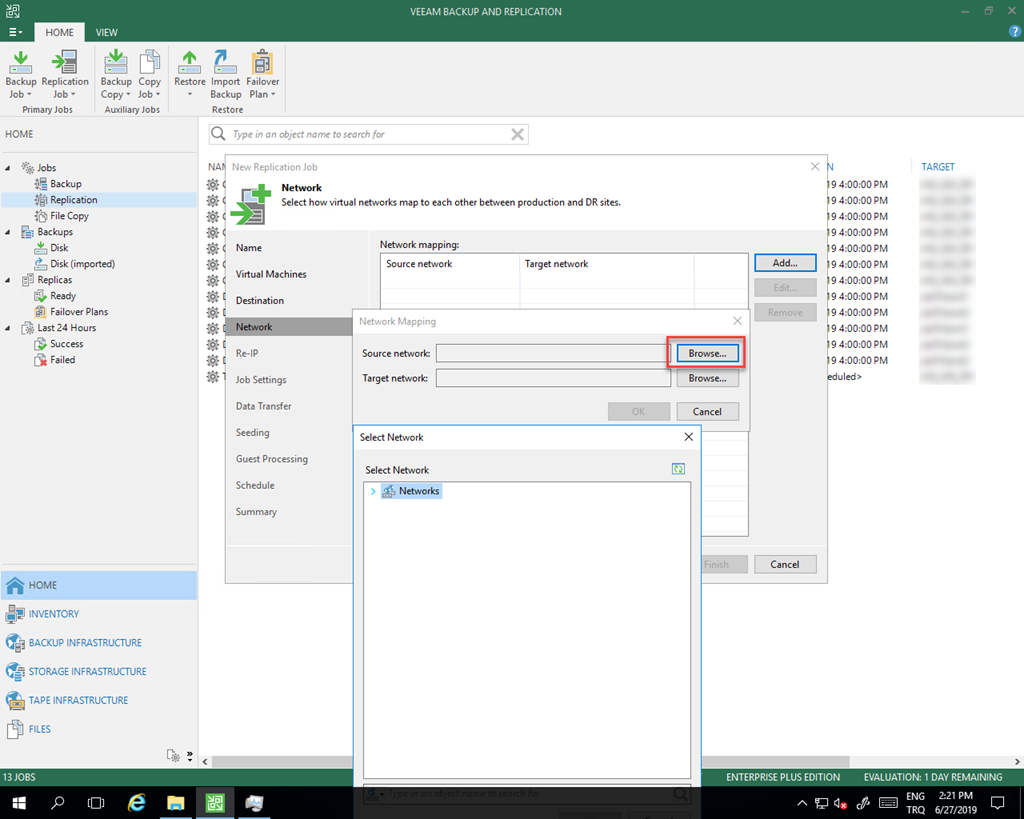Open the Backup Job ribbon button

pos(20,74)
